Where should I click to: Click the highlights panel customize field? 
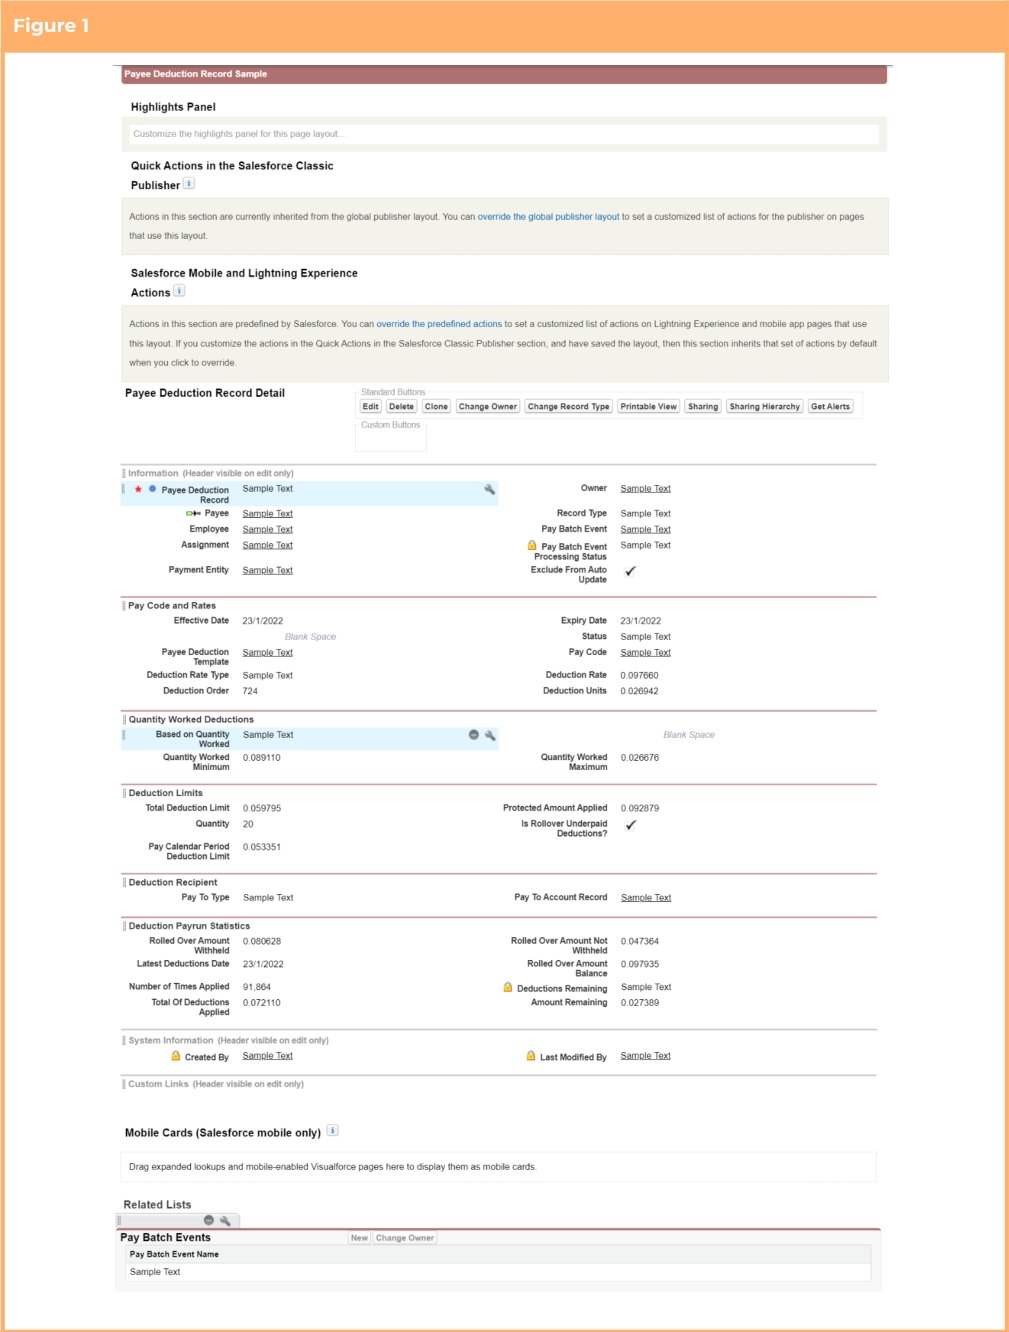(503, 134)
